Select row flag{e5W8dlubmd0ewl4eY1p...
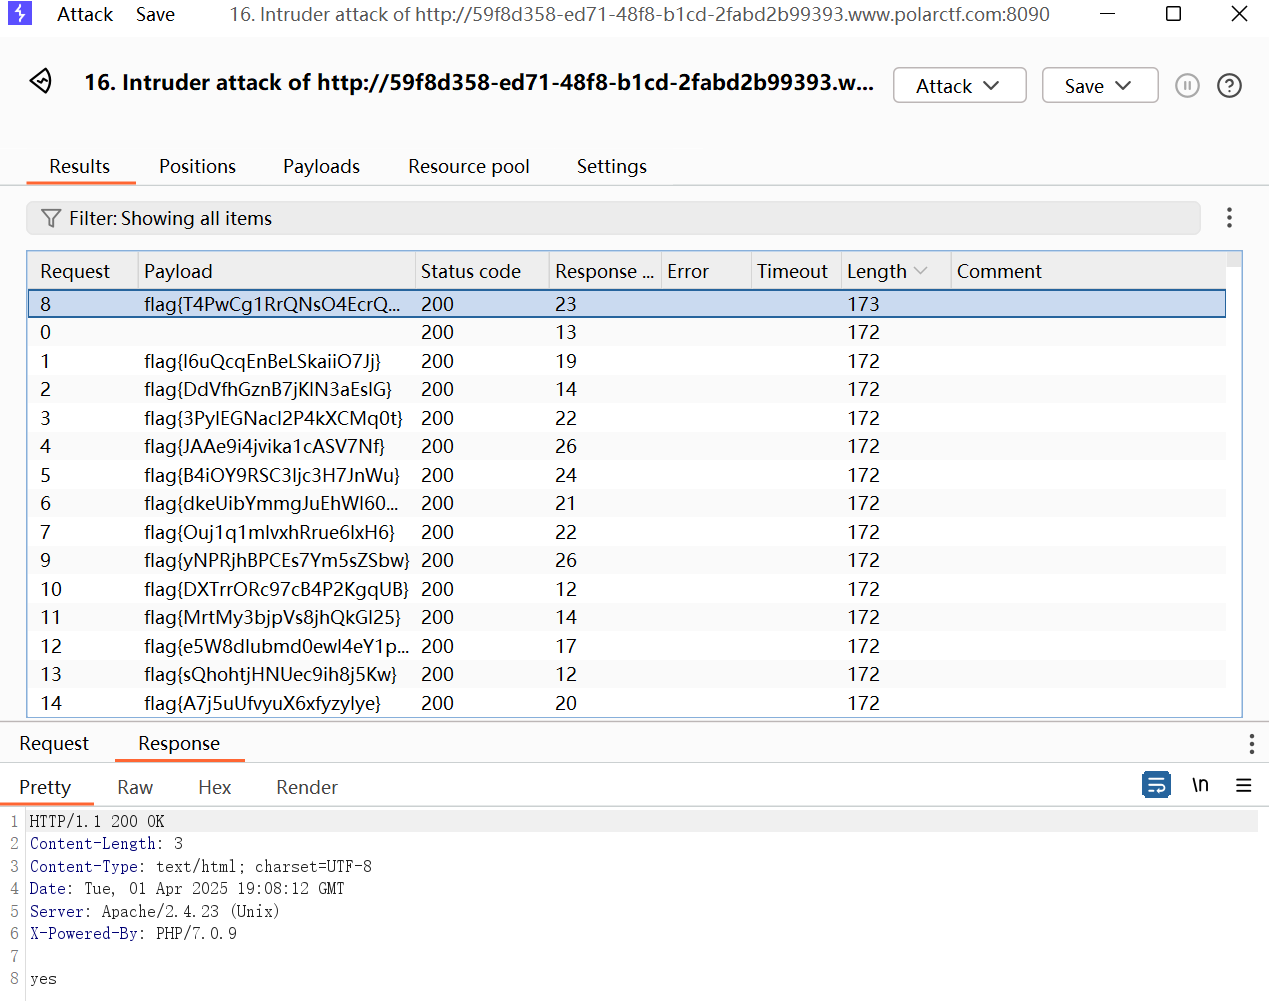The image size is (1269, 1001). [627, 646]
